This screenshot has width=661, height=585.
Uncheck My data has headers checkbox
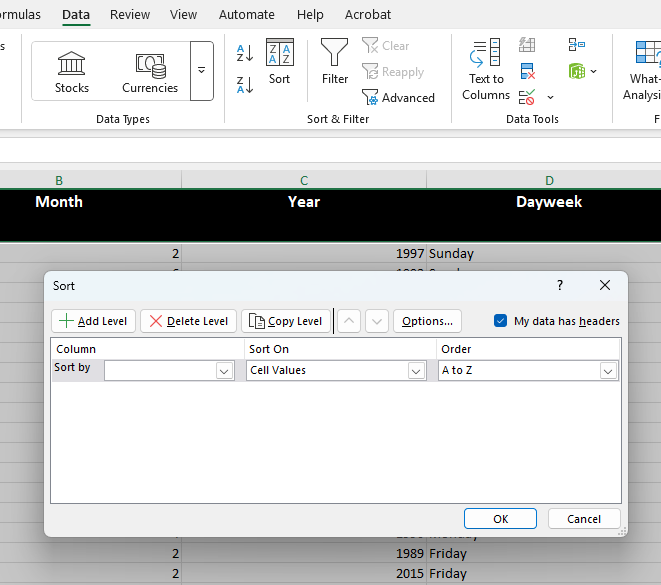point(501,321)
